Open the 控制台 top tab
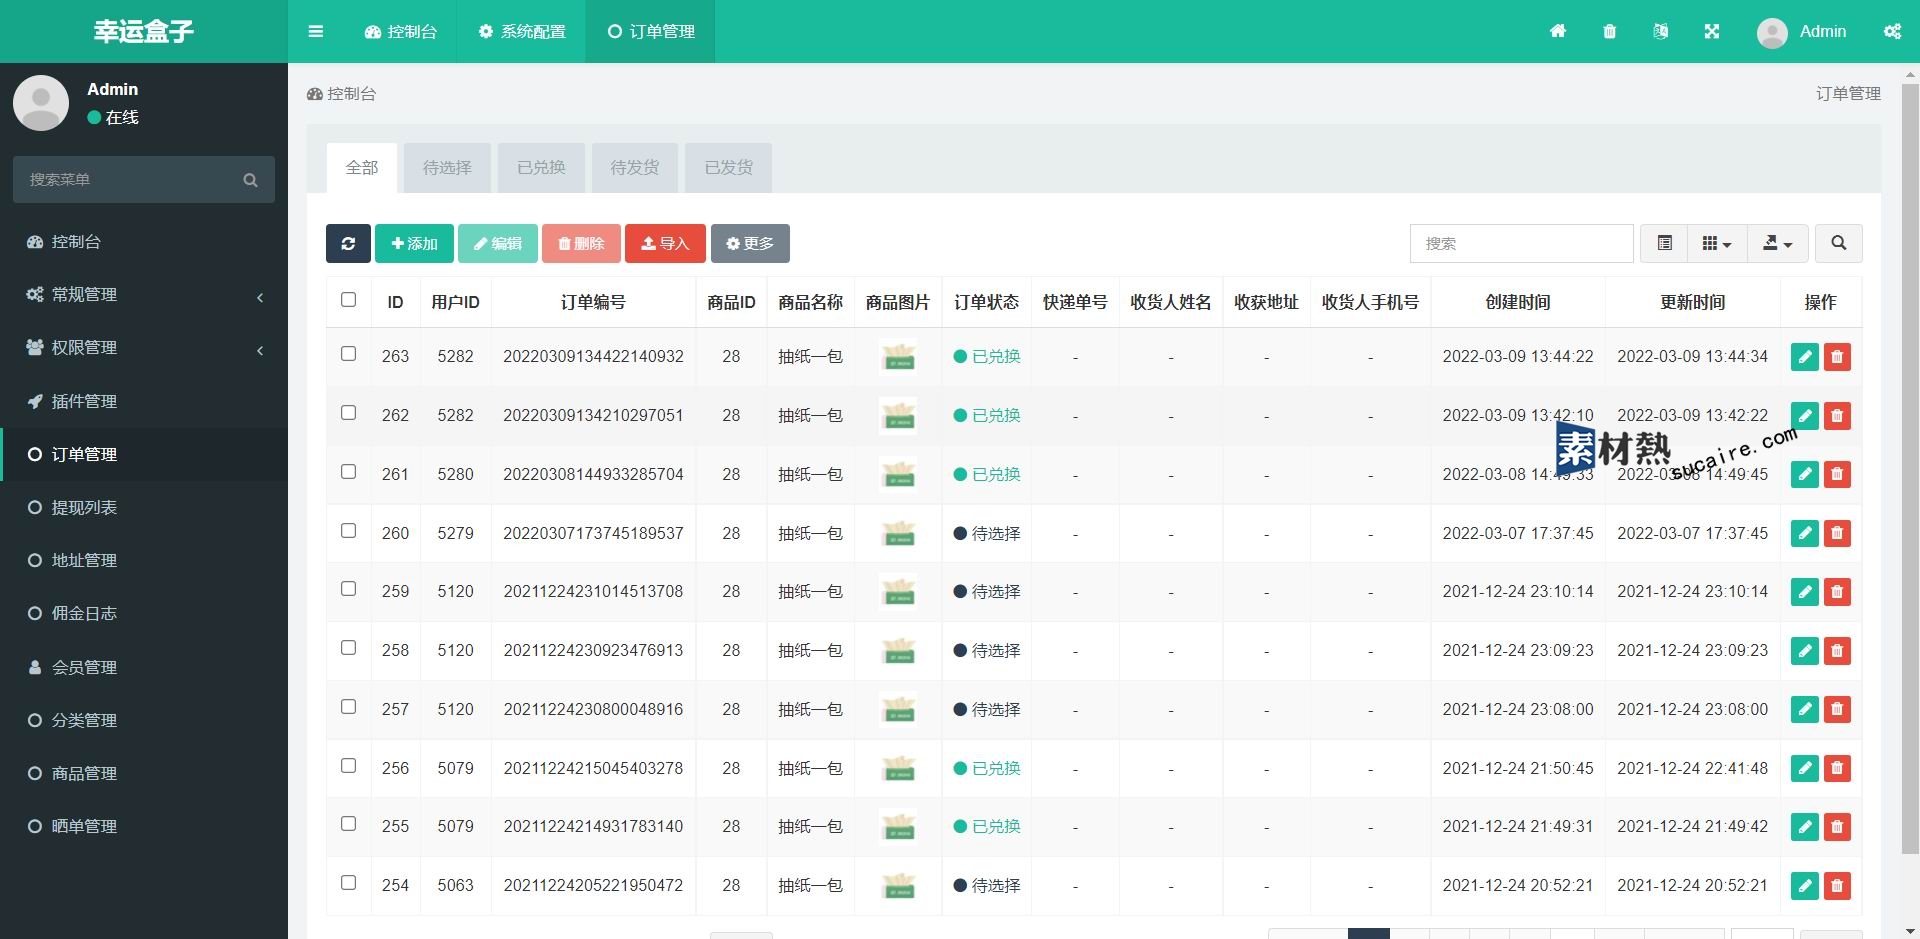The image size is (1920, 939). (x=401, y=31)
